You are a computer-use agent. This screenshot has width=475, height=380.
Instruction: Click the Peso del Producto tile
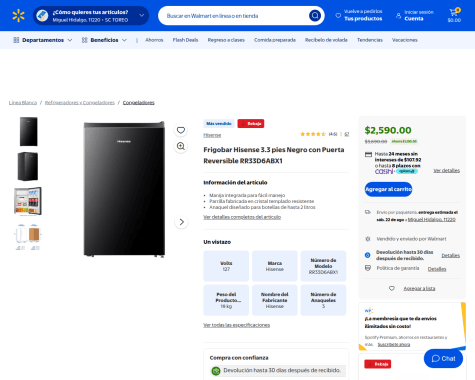[226, 300]
